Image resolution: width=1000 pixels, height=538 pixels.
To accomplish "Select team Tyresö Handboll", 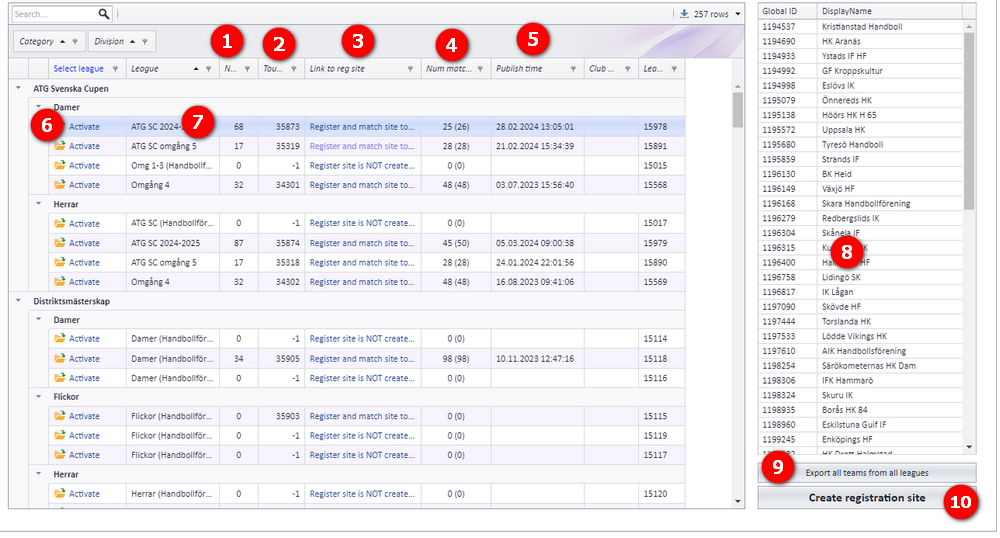I will 852,145.
